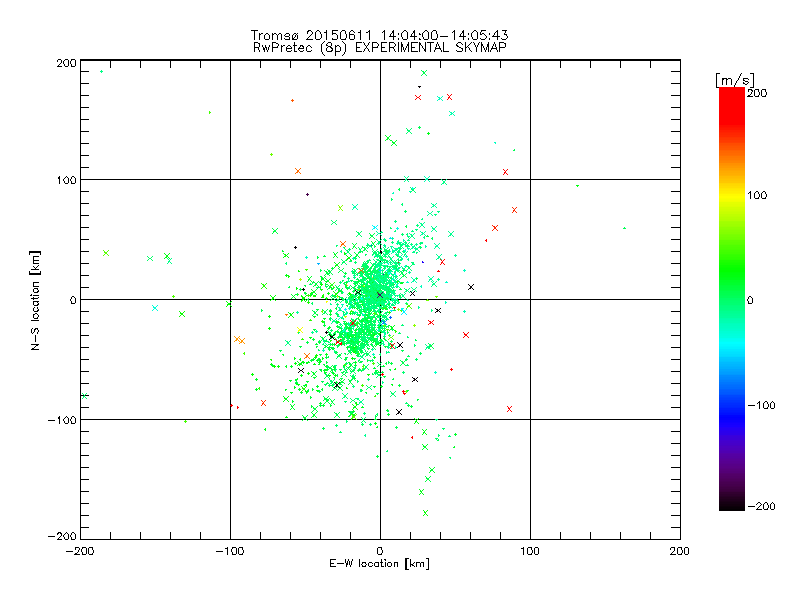Click the "200" tick label on the N-S axis
The height and width of the screenshot is (600, 800).
pos(66,63)
